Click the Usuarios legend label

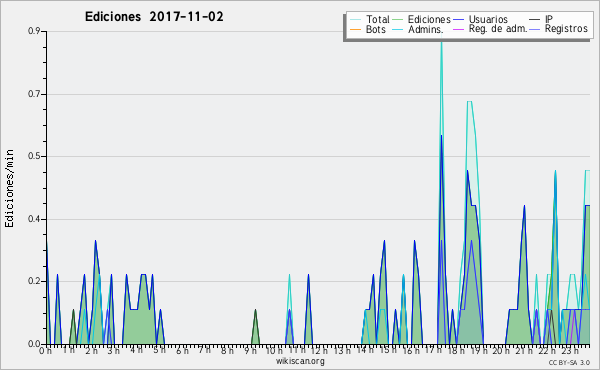(x=488, y=19)
